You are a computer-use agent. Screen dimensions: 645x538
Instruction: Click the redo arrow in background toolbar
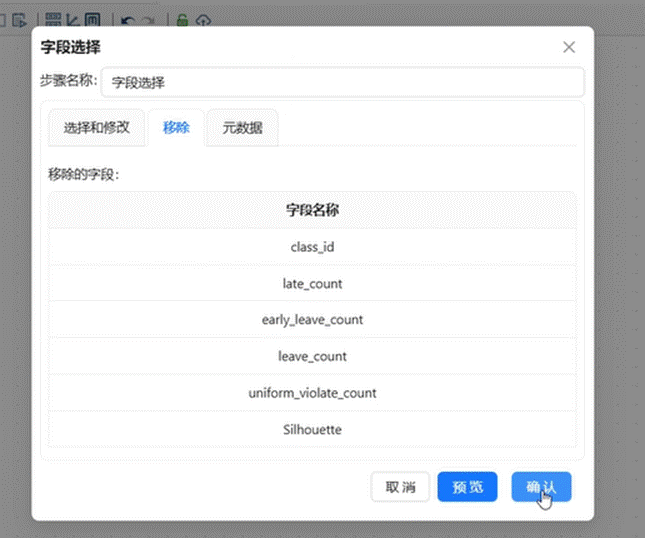pos(149,20)
